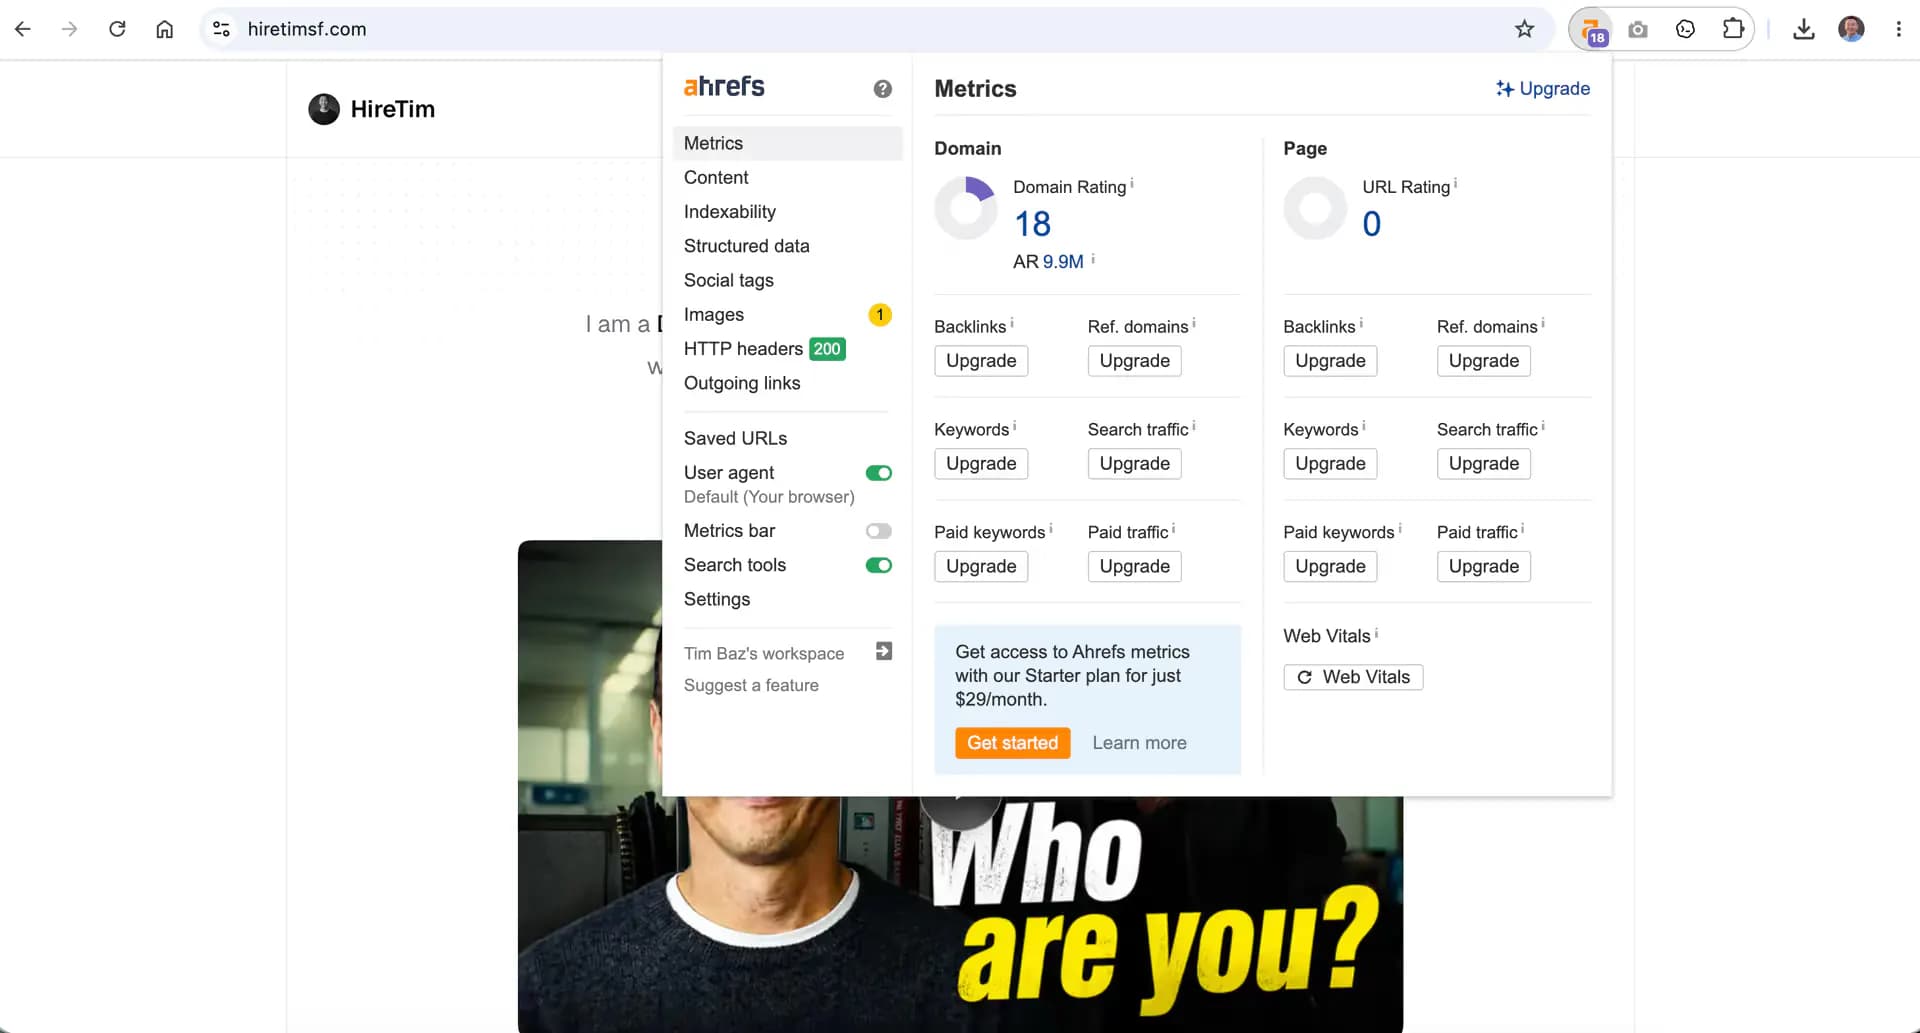Select the Metrics menu item
Image resolution: width=1920 pixels, height=1033 pixels.
coord(788,143)
